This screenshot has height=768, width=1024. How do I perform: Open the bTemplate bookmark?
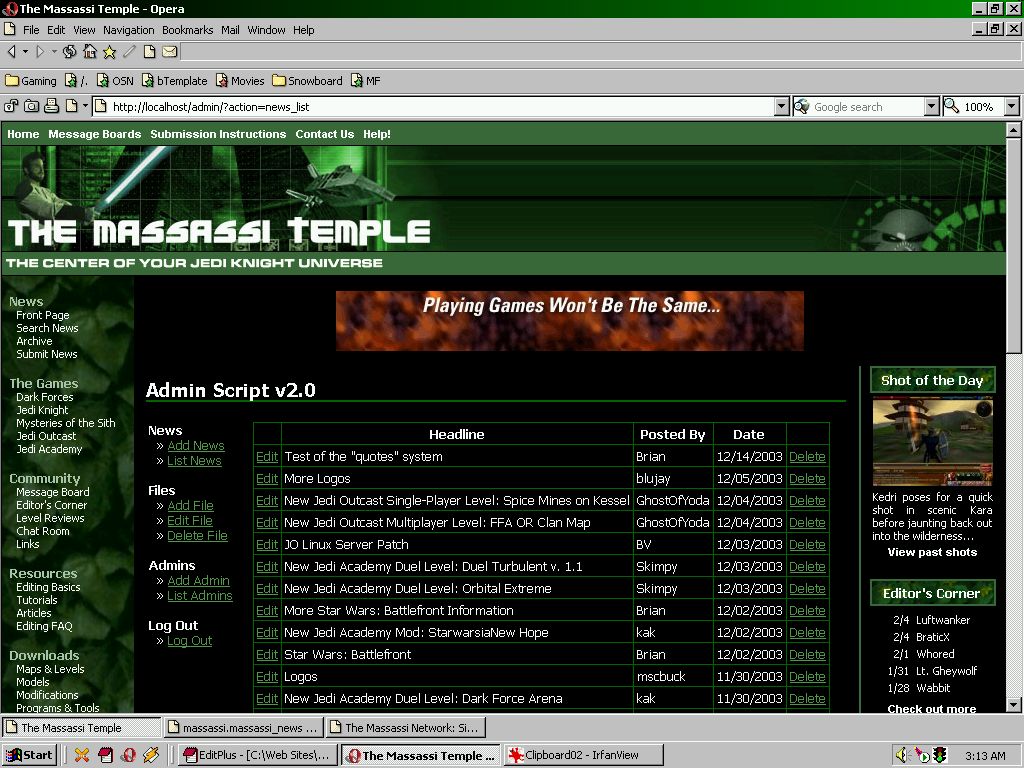pos(174,81)
